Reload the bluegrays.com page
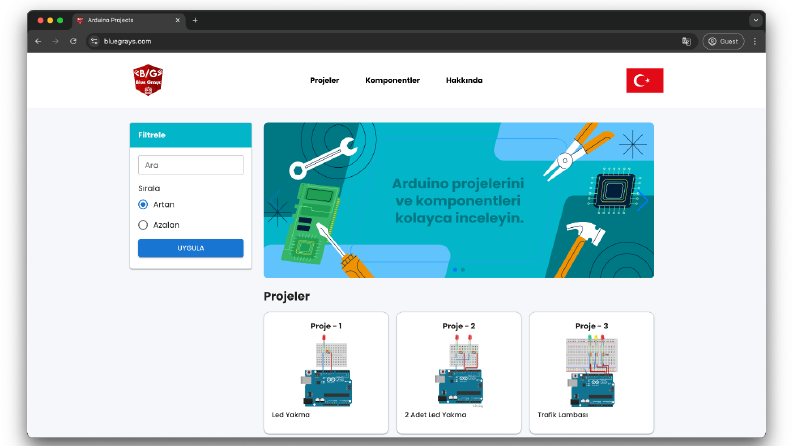 pyautogui.click(x=73, y=41)
